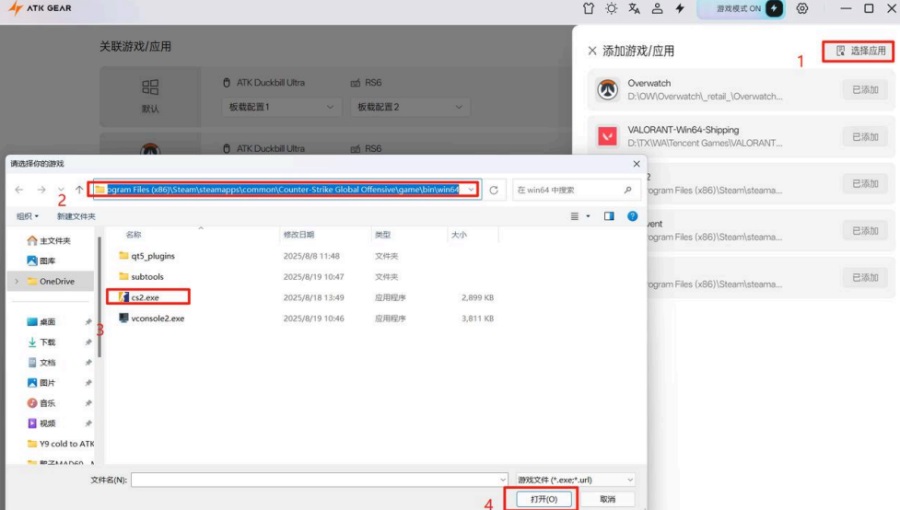The image size is (900, 510).
Task: Open the skin shirt icon in ATK Gear
Action: click(588, 9)
